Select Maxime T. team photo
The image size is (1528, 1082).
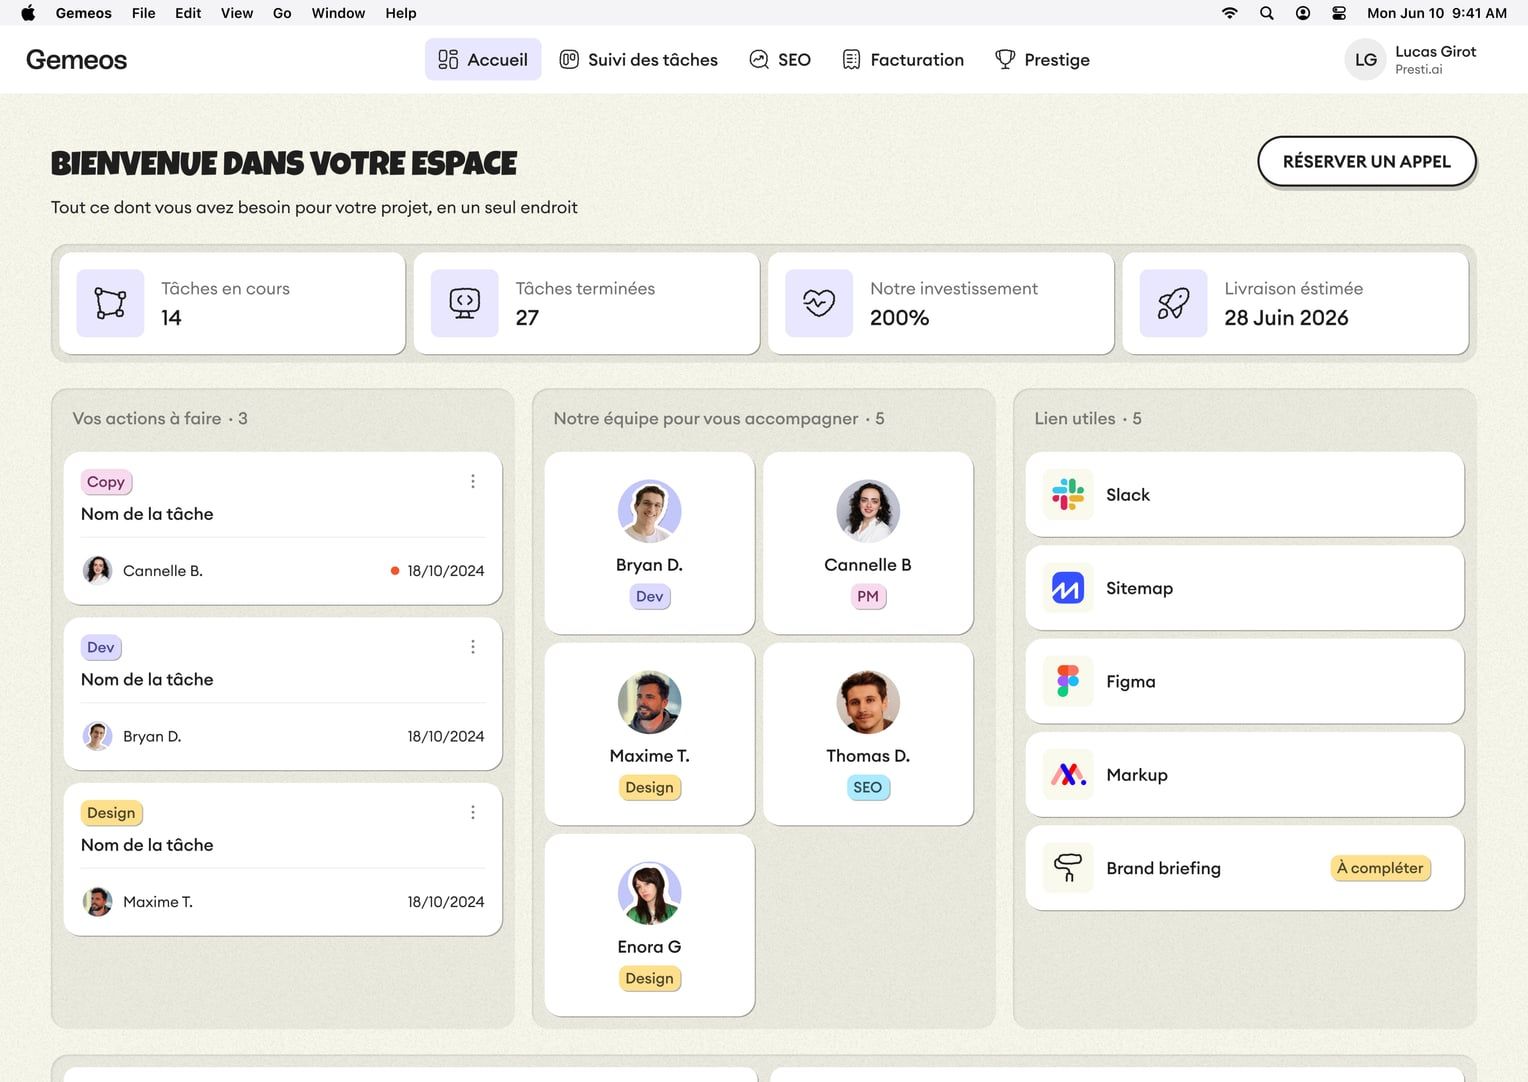pos(650,702)
